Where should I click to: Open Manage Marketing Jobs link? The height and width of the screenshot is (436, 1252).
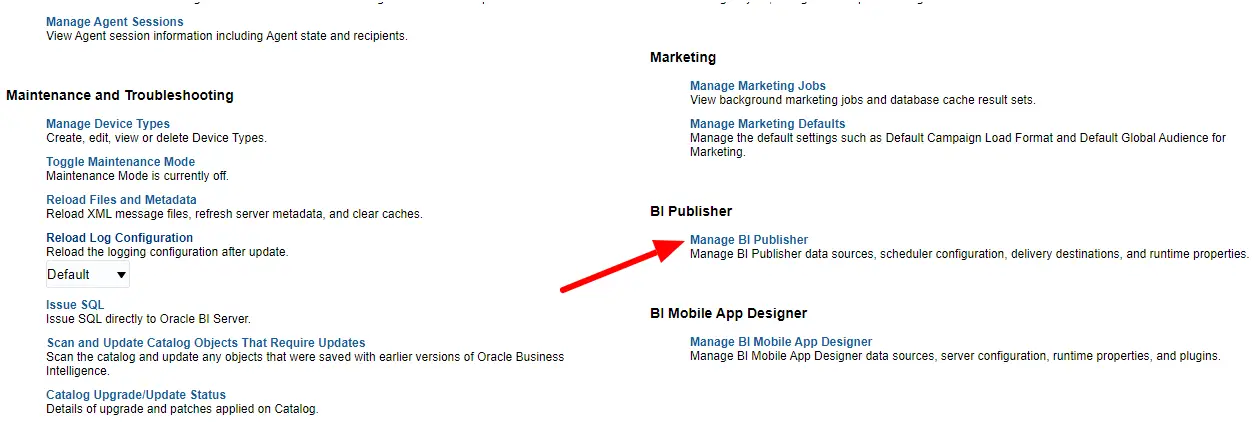[x=758, y=86]
